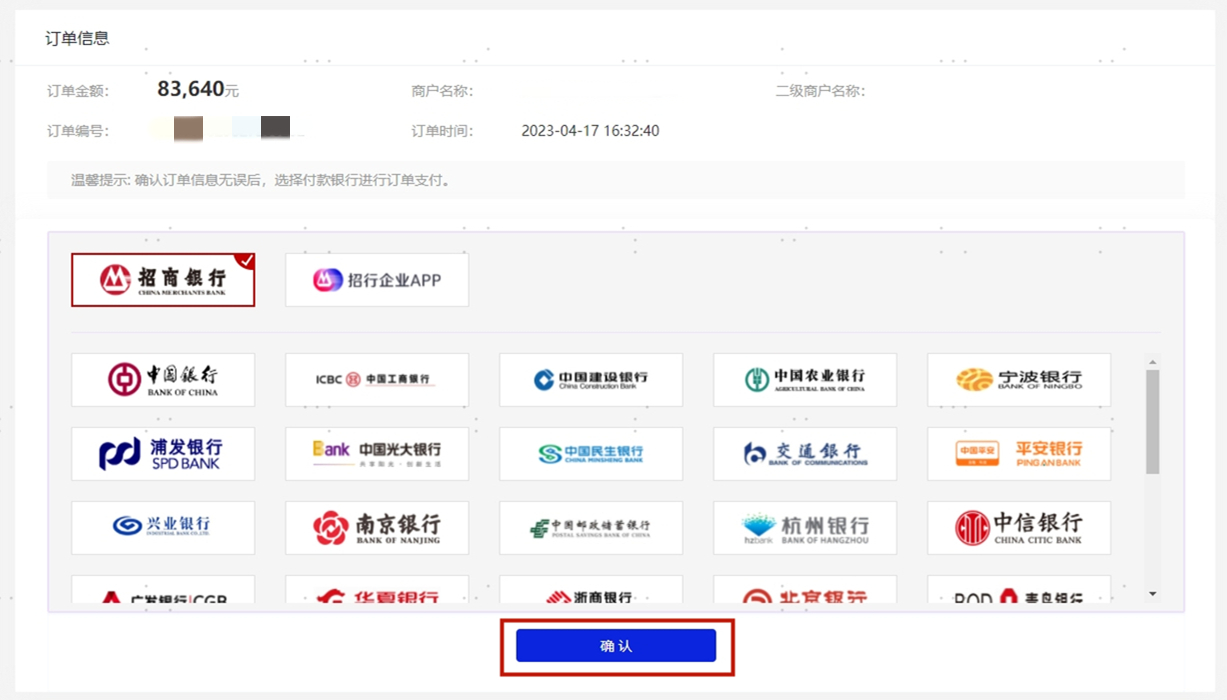Choose 中国光大银行 Everbright Bank
This screenshot has width=1227, height=700.
click(377, 454)
